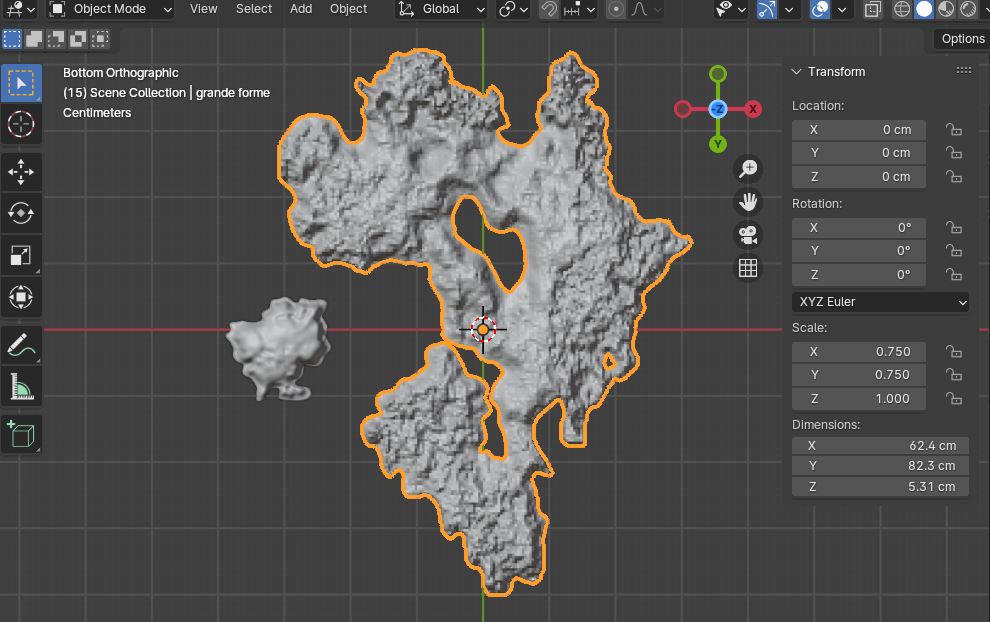Click the Options button

coord(962,39)
